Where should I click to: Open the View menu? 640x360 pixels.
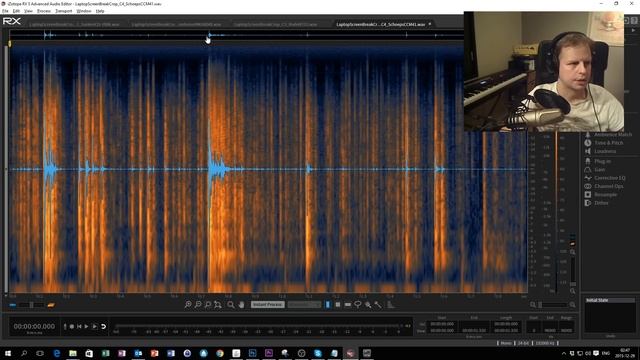click(28, 11)
